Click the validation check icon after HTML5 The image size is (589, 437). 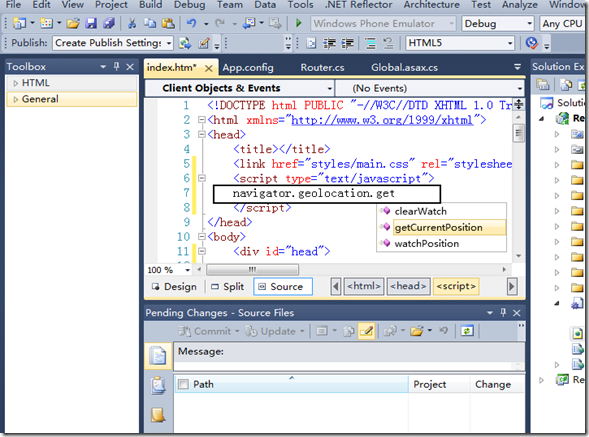pyautogui.click(x=532, y=43)
